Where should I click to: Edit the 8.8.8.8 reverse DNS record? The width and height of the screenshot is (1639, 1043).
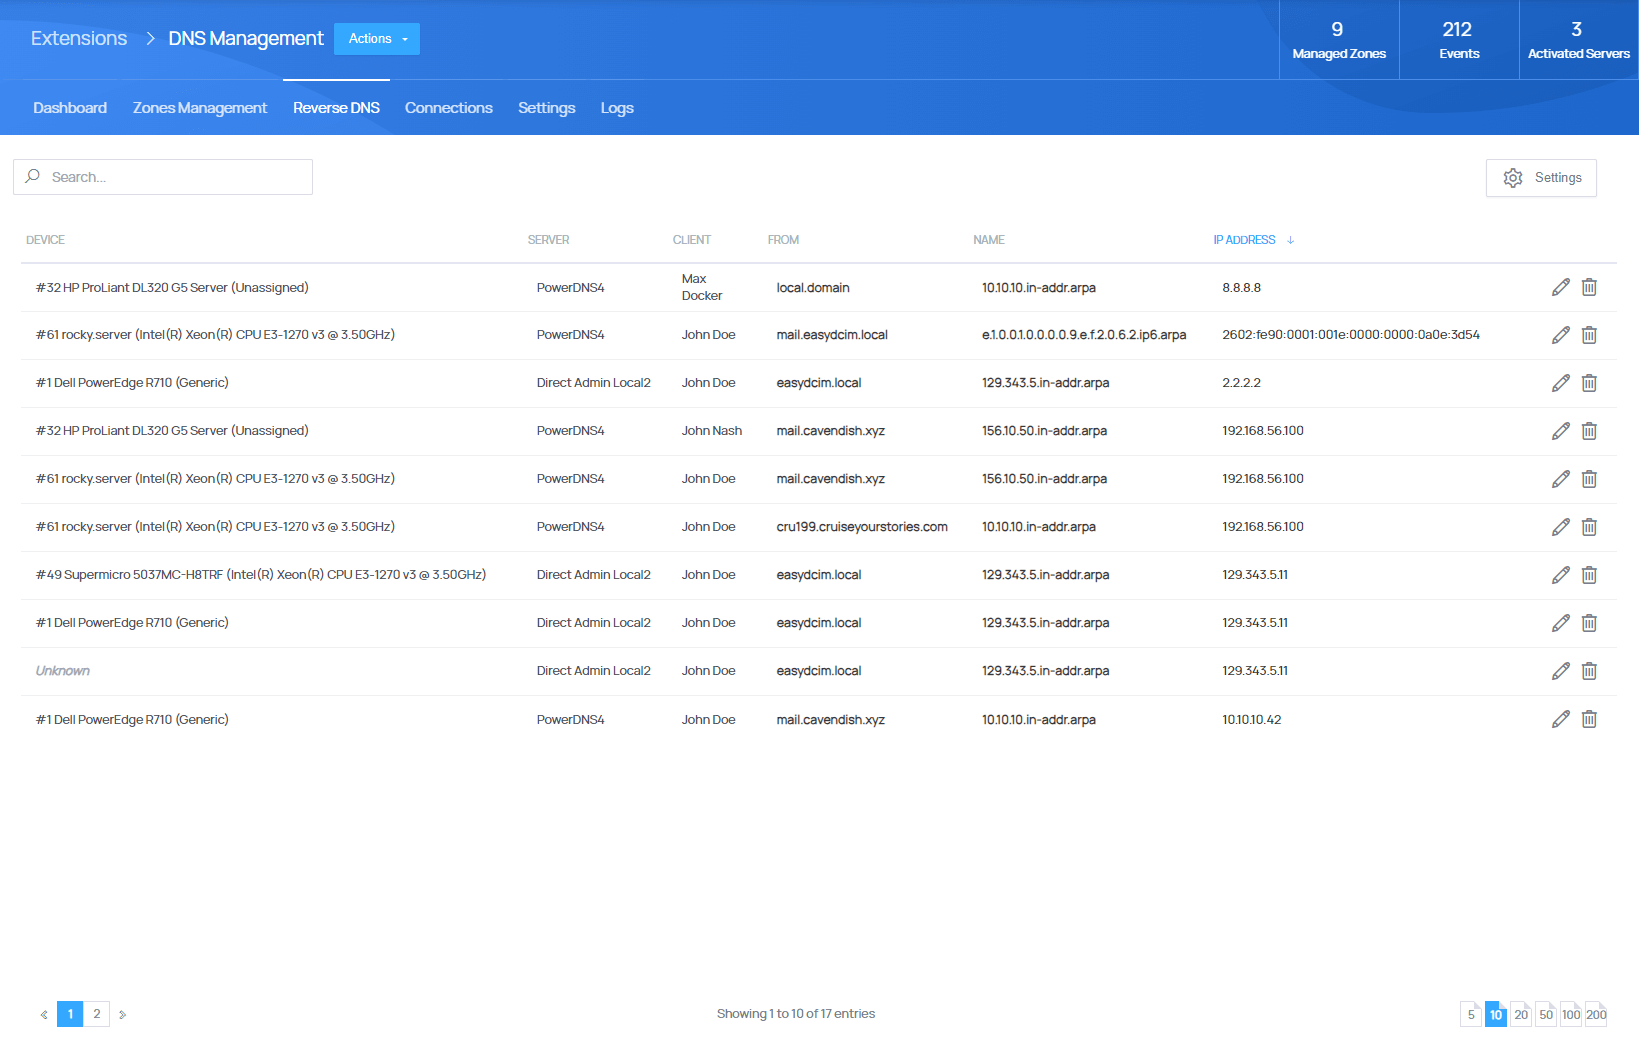tap(1561, 287)
